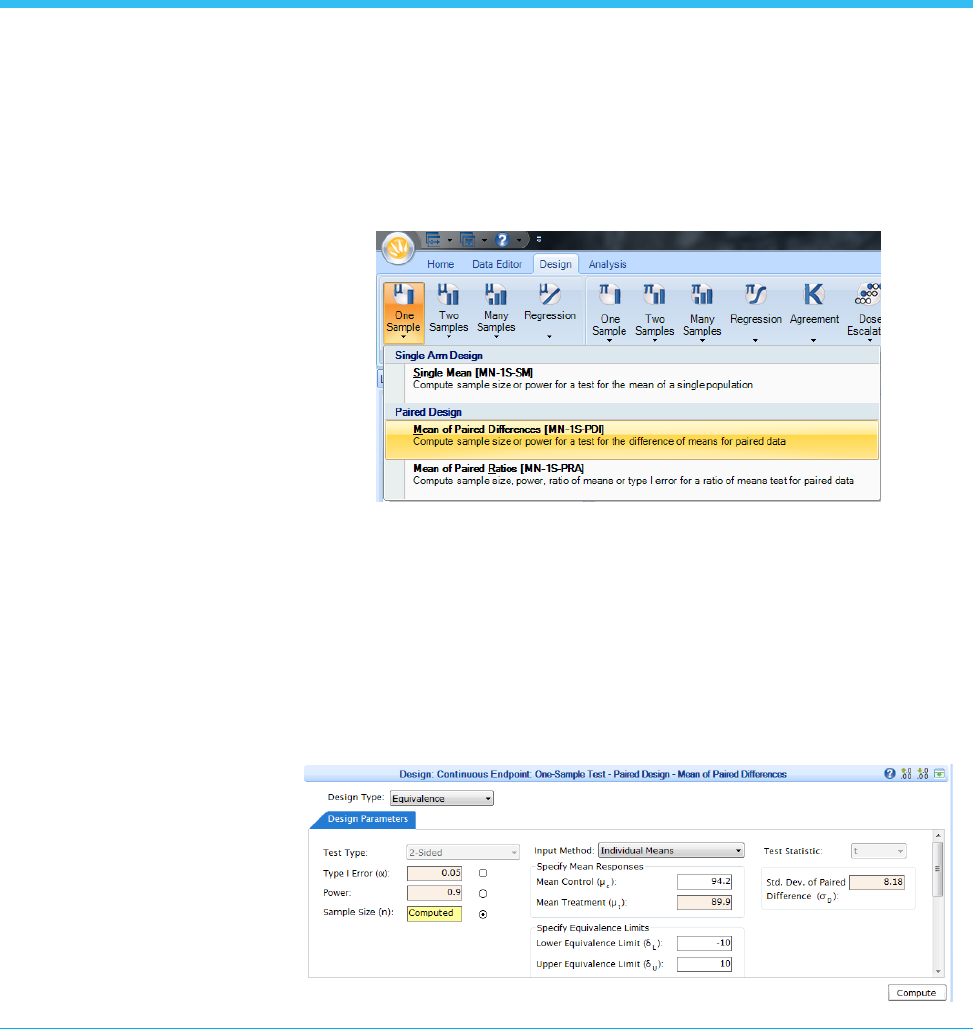The width and height of the screenshot is (973, 1029).
Task: Select the Type I Error radio option
Action: [483, 873]
